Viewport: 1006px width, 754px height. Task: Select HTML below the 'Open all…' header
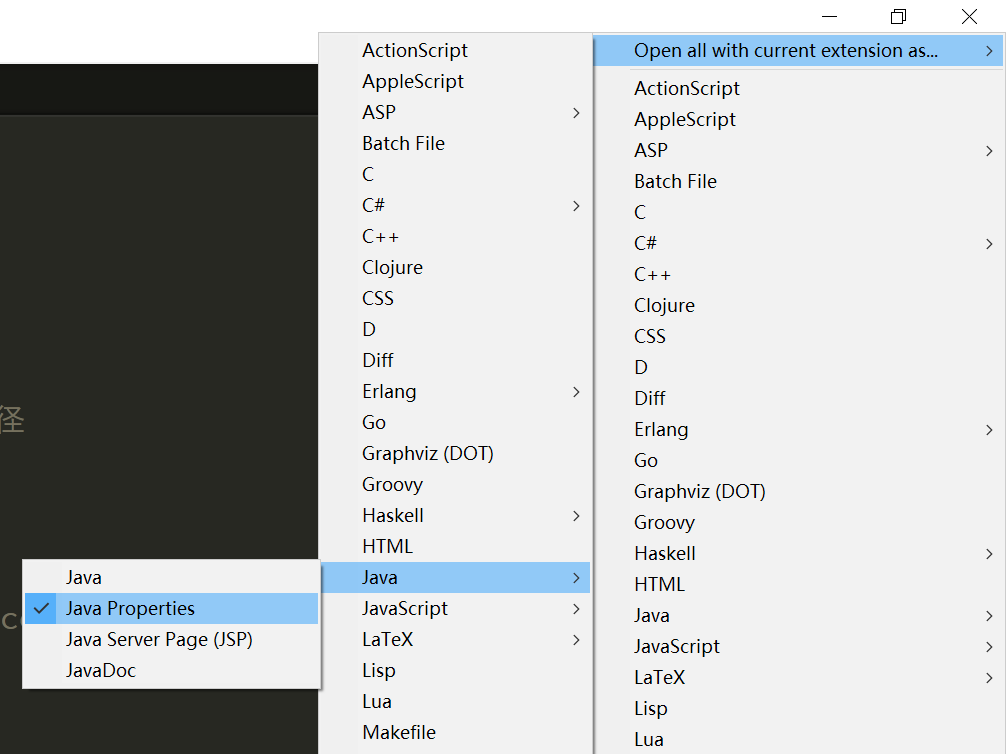[798, 585]
